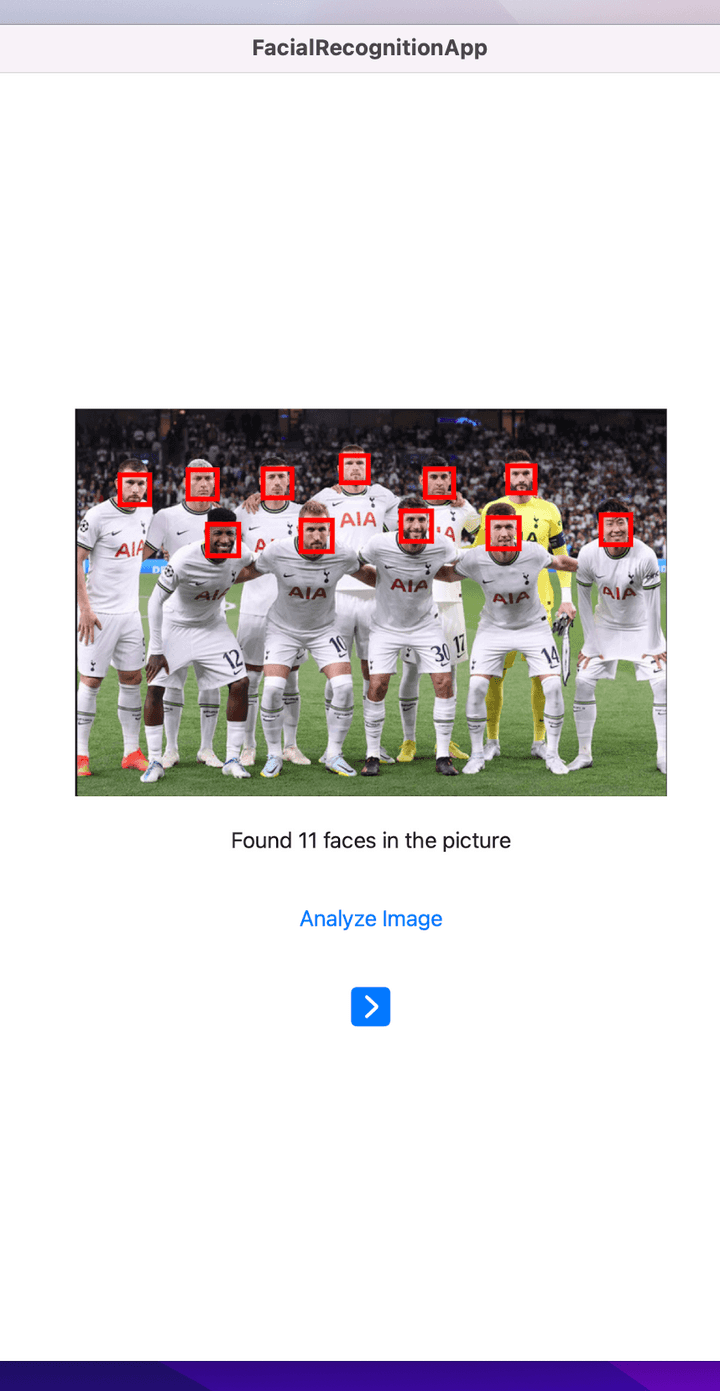Screen dimensions: 720x1391
Task: Select face box beside the goalkeeper's right shoulder
Action: [439, 483]
